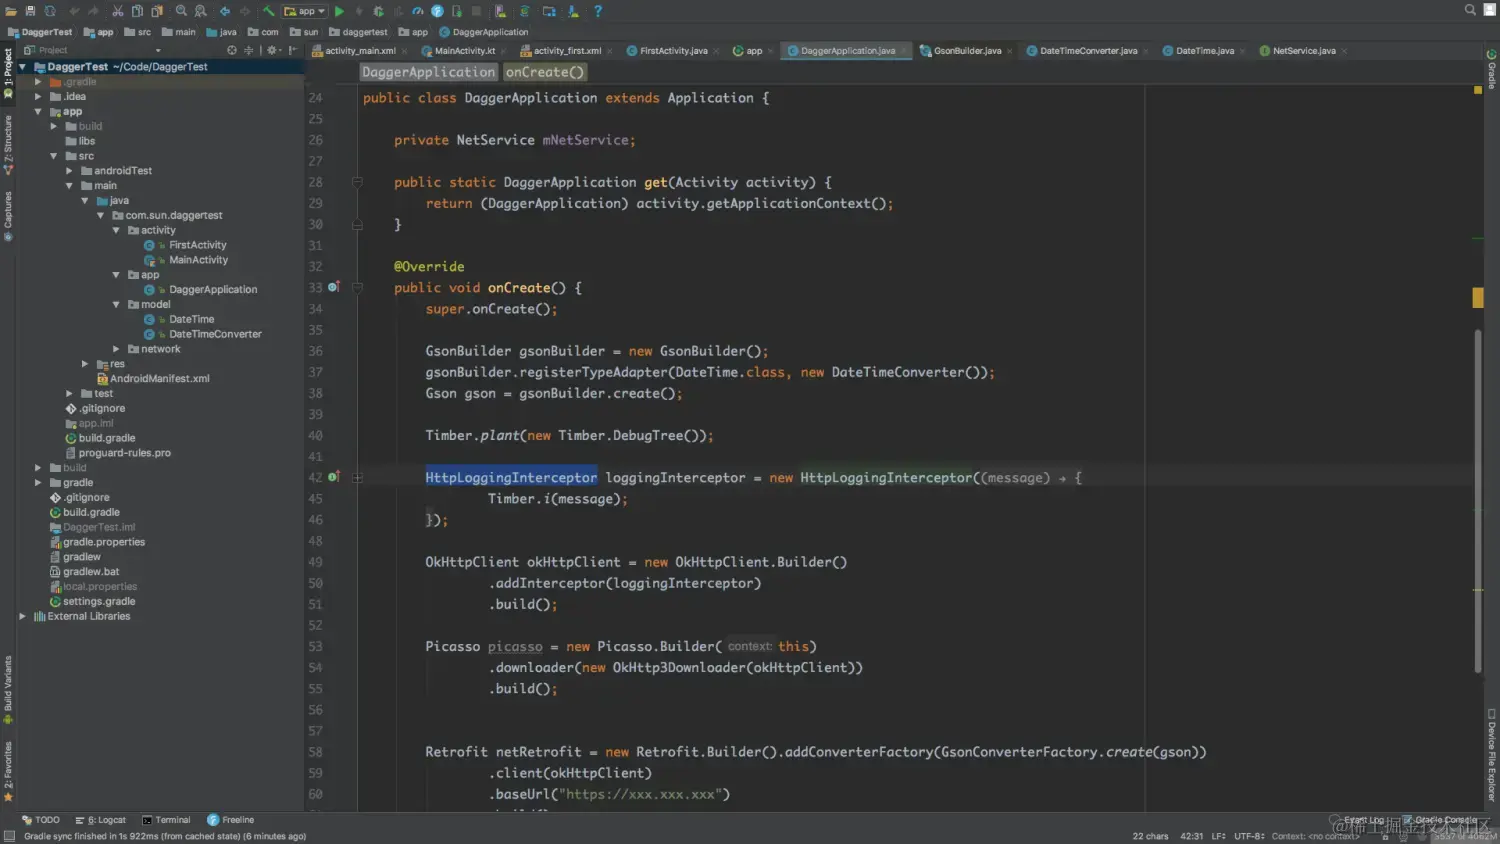Click the Open file folder icon in toolbar
Image resolution: width=1500 pixels, height=844 pixels.
coord(11,11)
